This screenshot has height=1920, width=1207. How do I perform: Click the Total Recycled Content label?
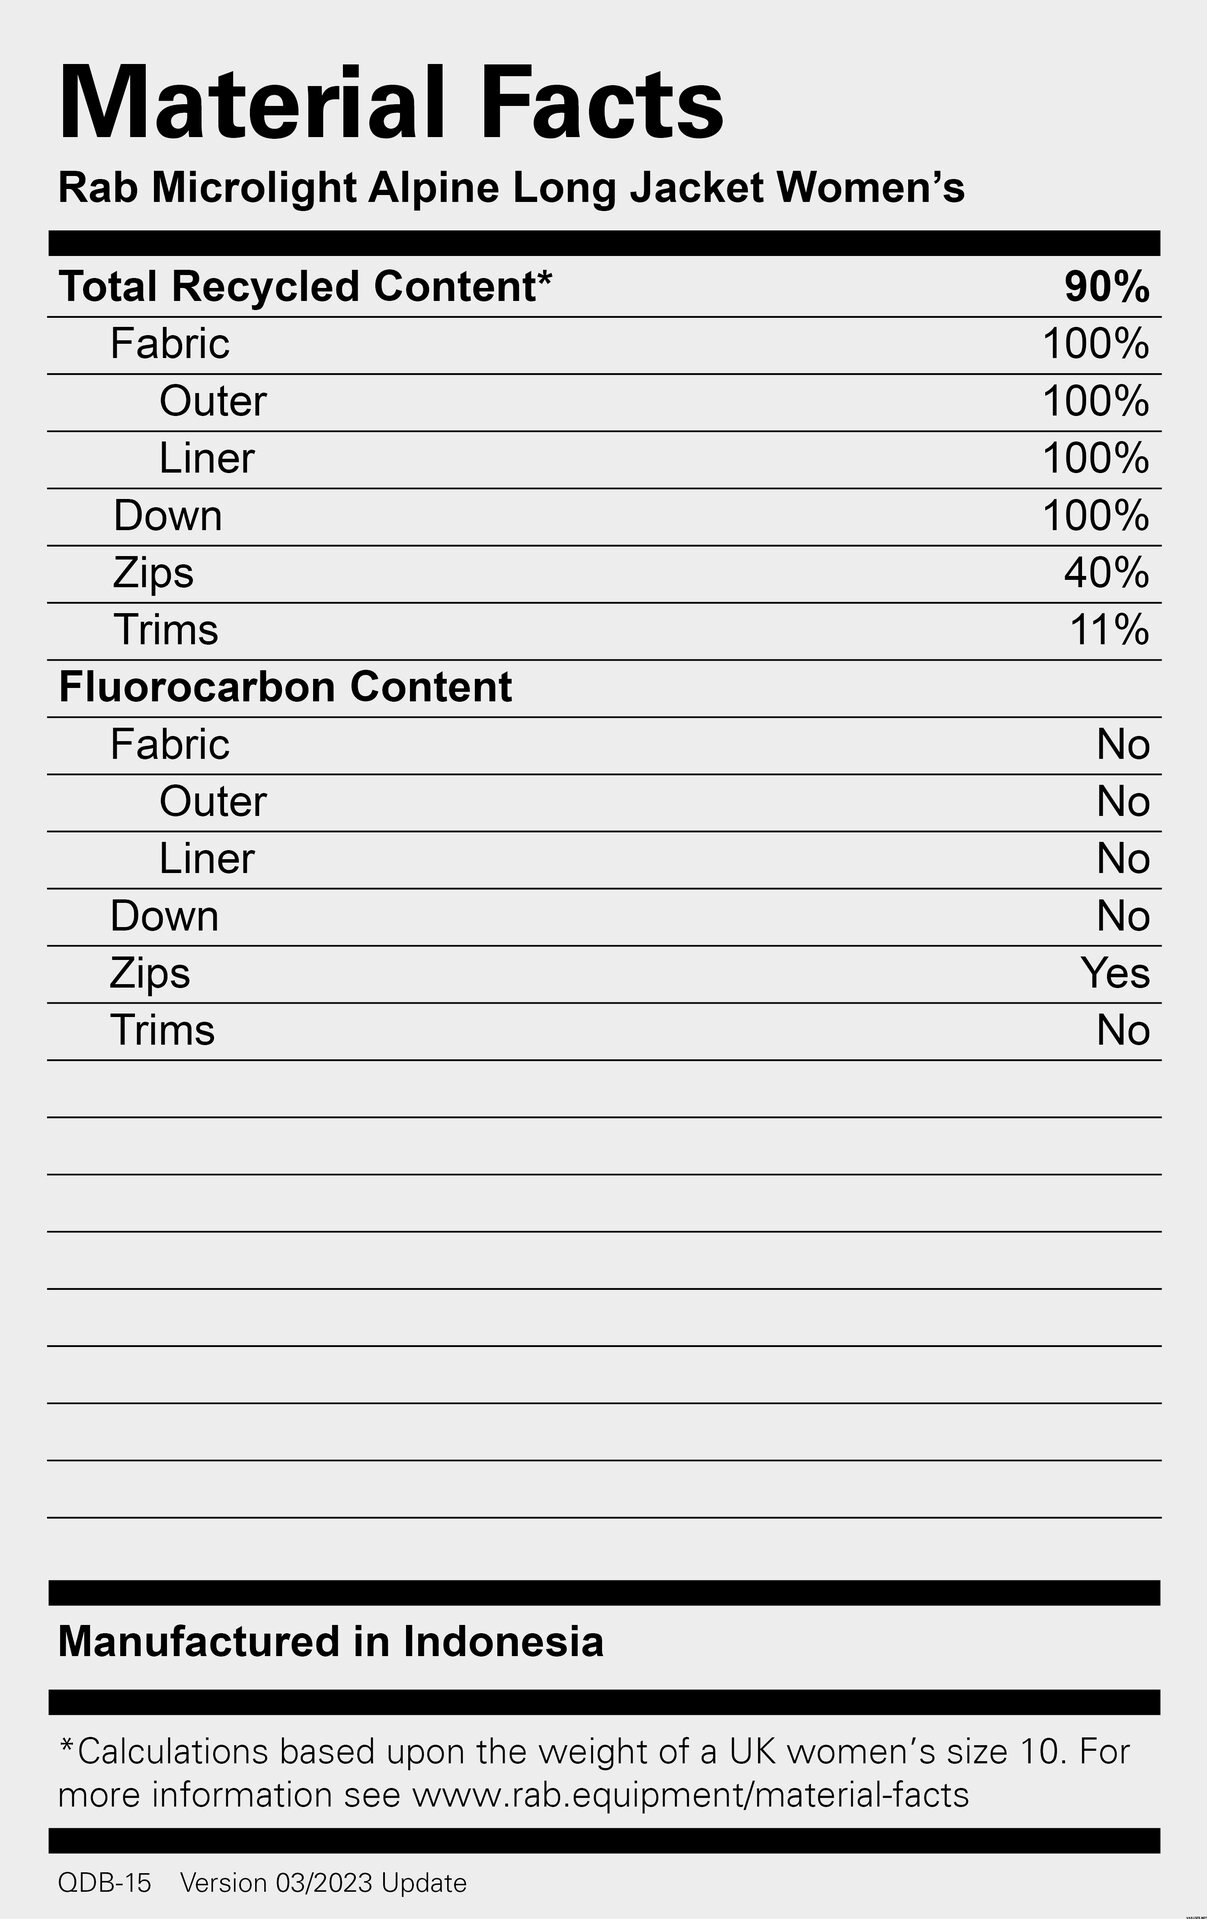(305, 287)
